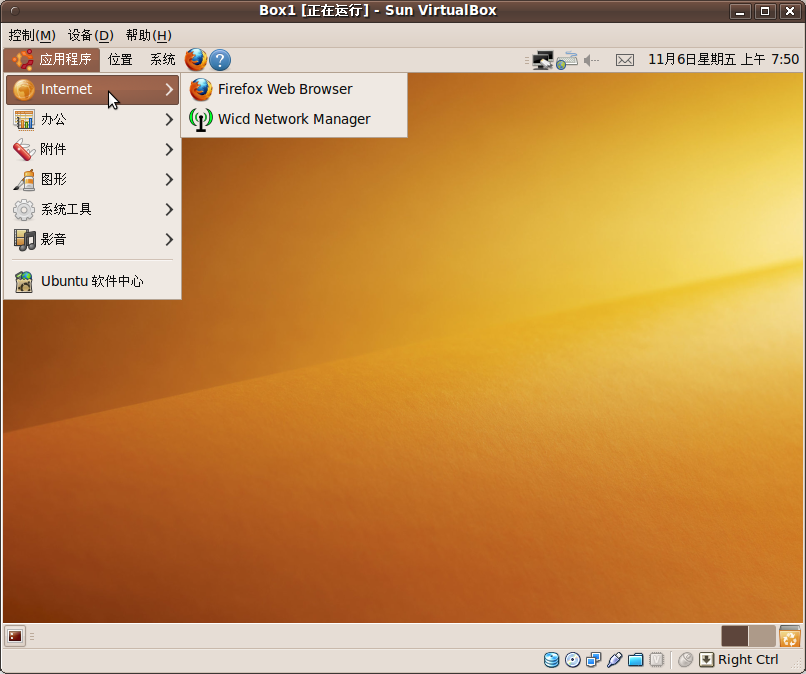Click the Swiss knife icon next to 附件
Screen dimensions: 806x674
(x=24, y=150)
